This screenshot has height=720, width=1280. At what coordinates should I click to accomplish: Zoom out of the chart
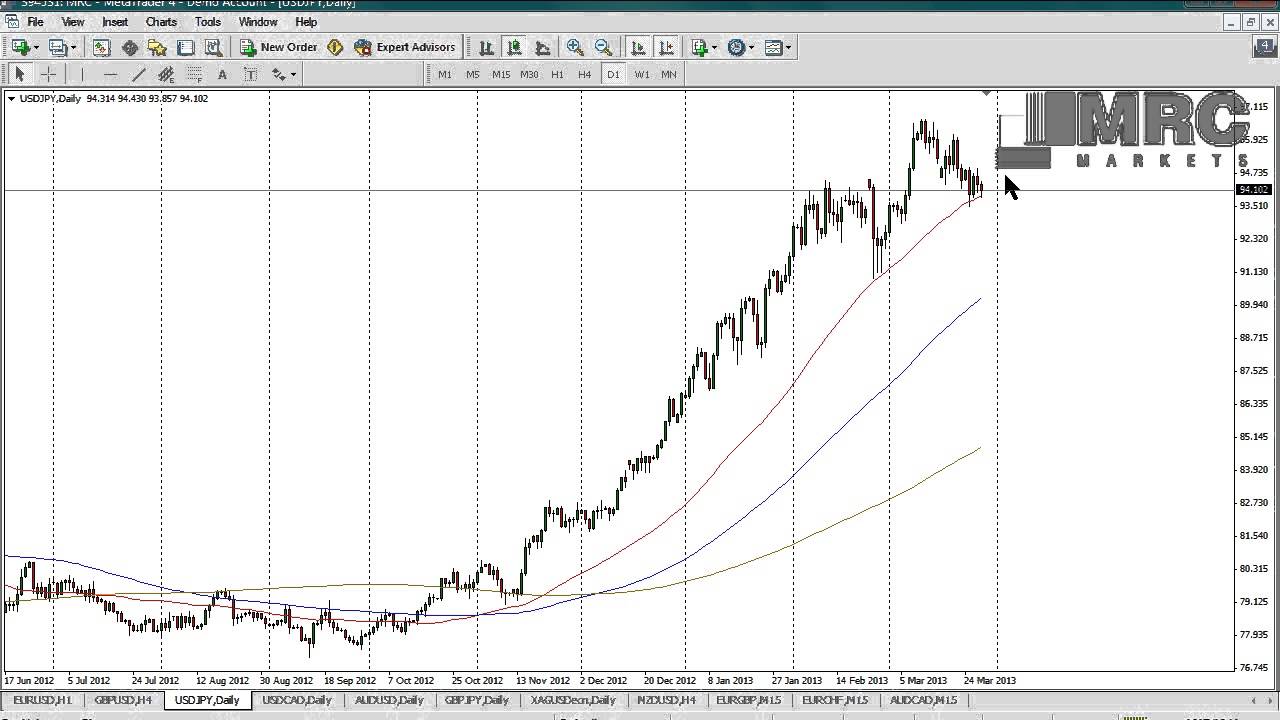click(x=603, y=47)
